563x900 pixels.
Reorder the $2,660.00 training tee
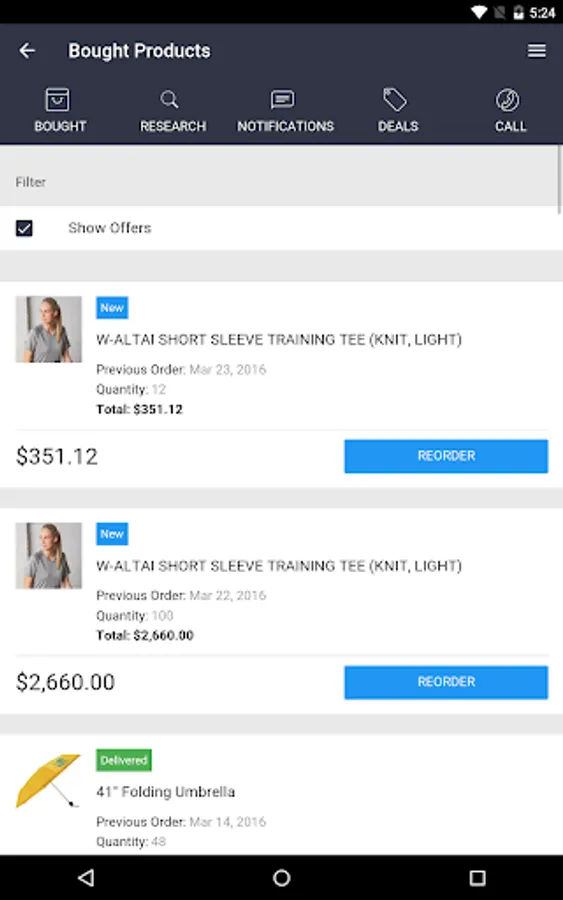point(446,682)
